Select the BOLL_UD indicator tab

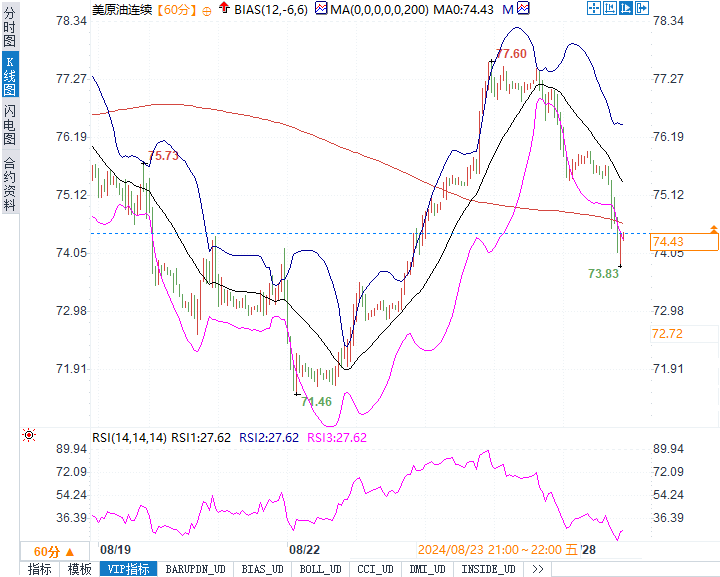point(320,569)
